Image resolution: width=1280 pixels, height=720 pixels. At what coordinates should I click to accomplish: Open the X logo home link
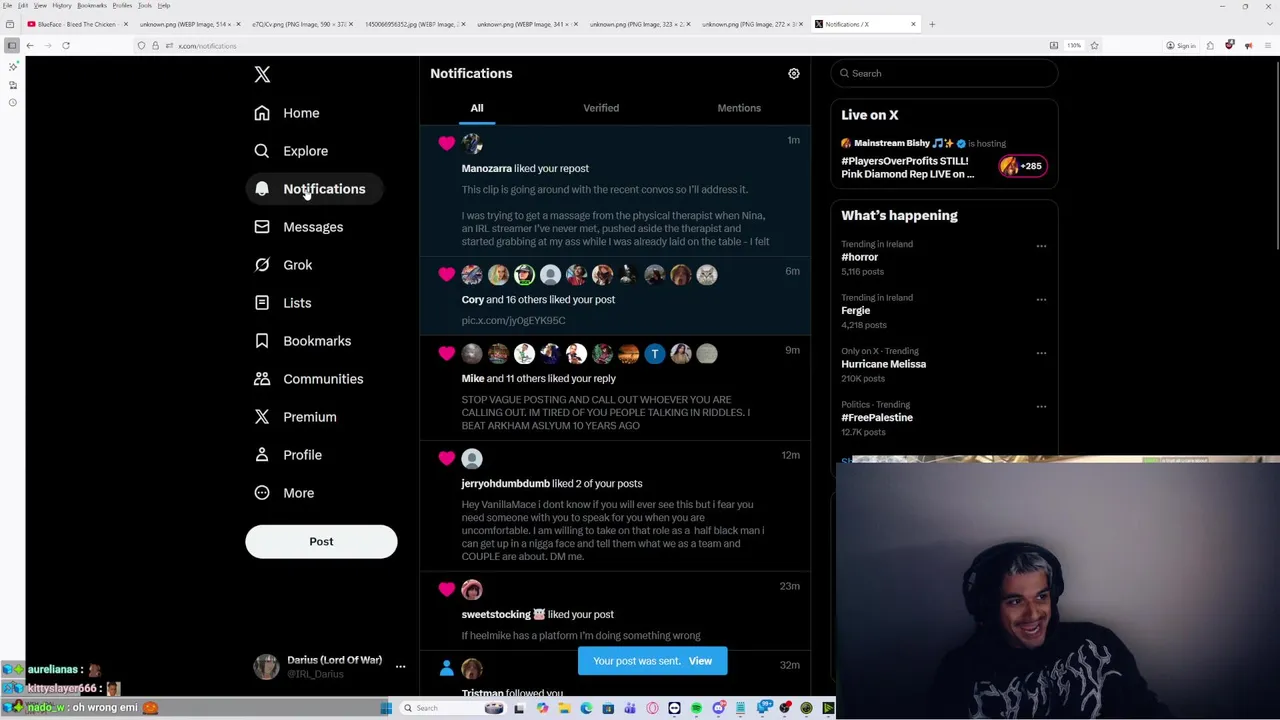262,74
